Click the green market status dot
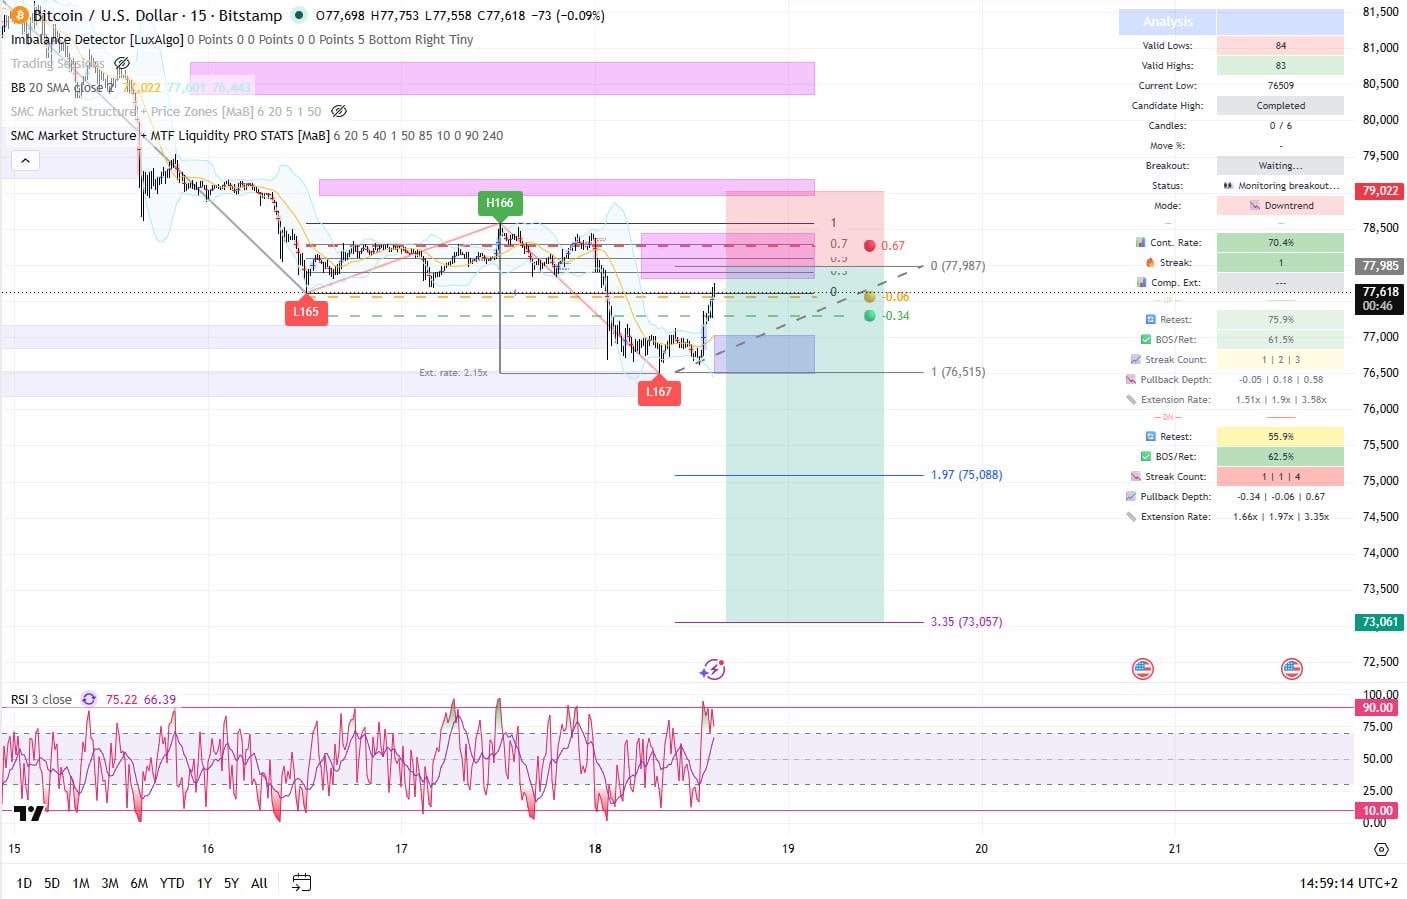 pos(299,15)
